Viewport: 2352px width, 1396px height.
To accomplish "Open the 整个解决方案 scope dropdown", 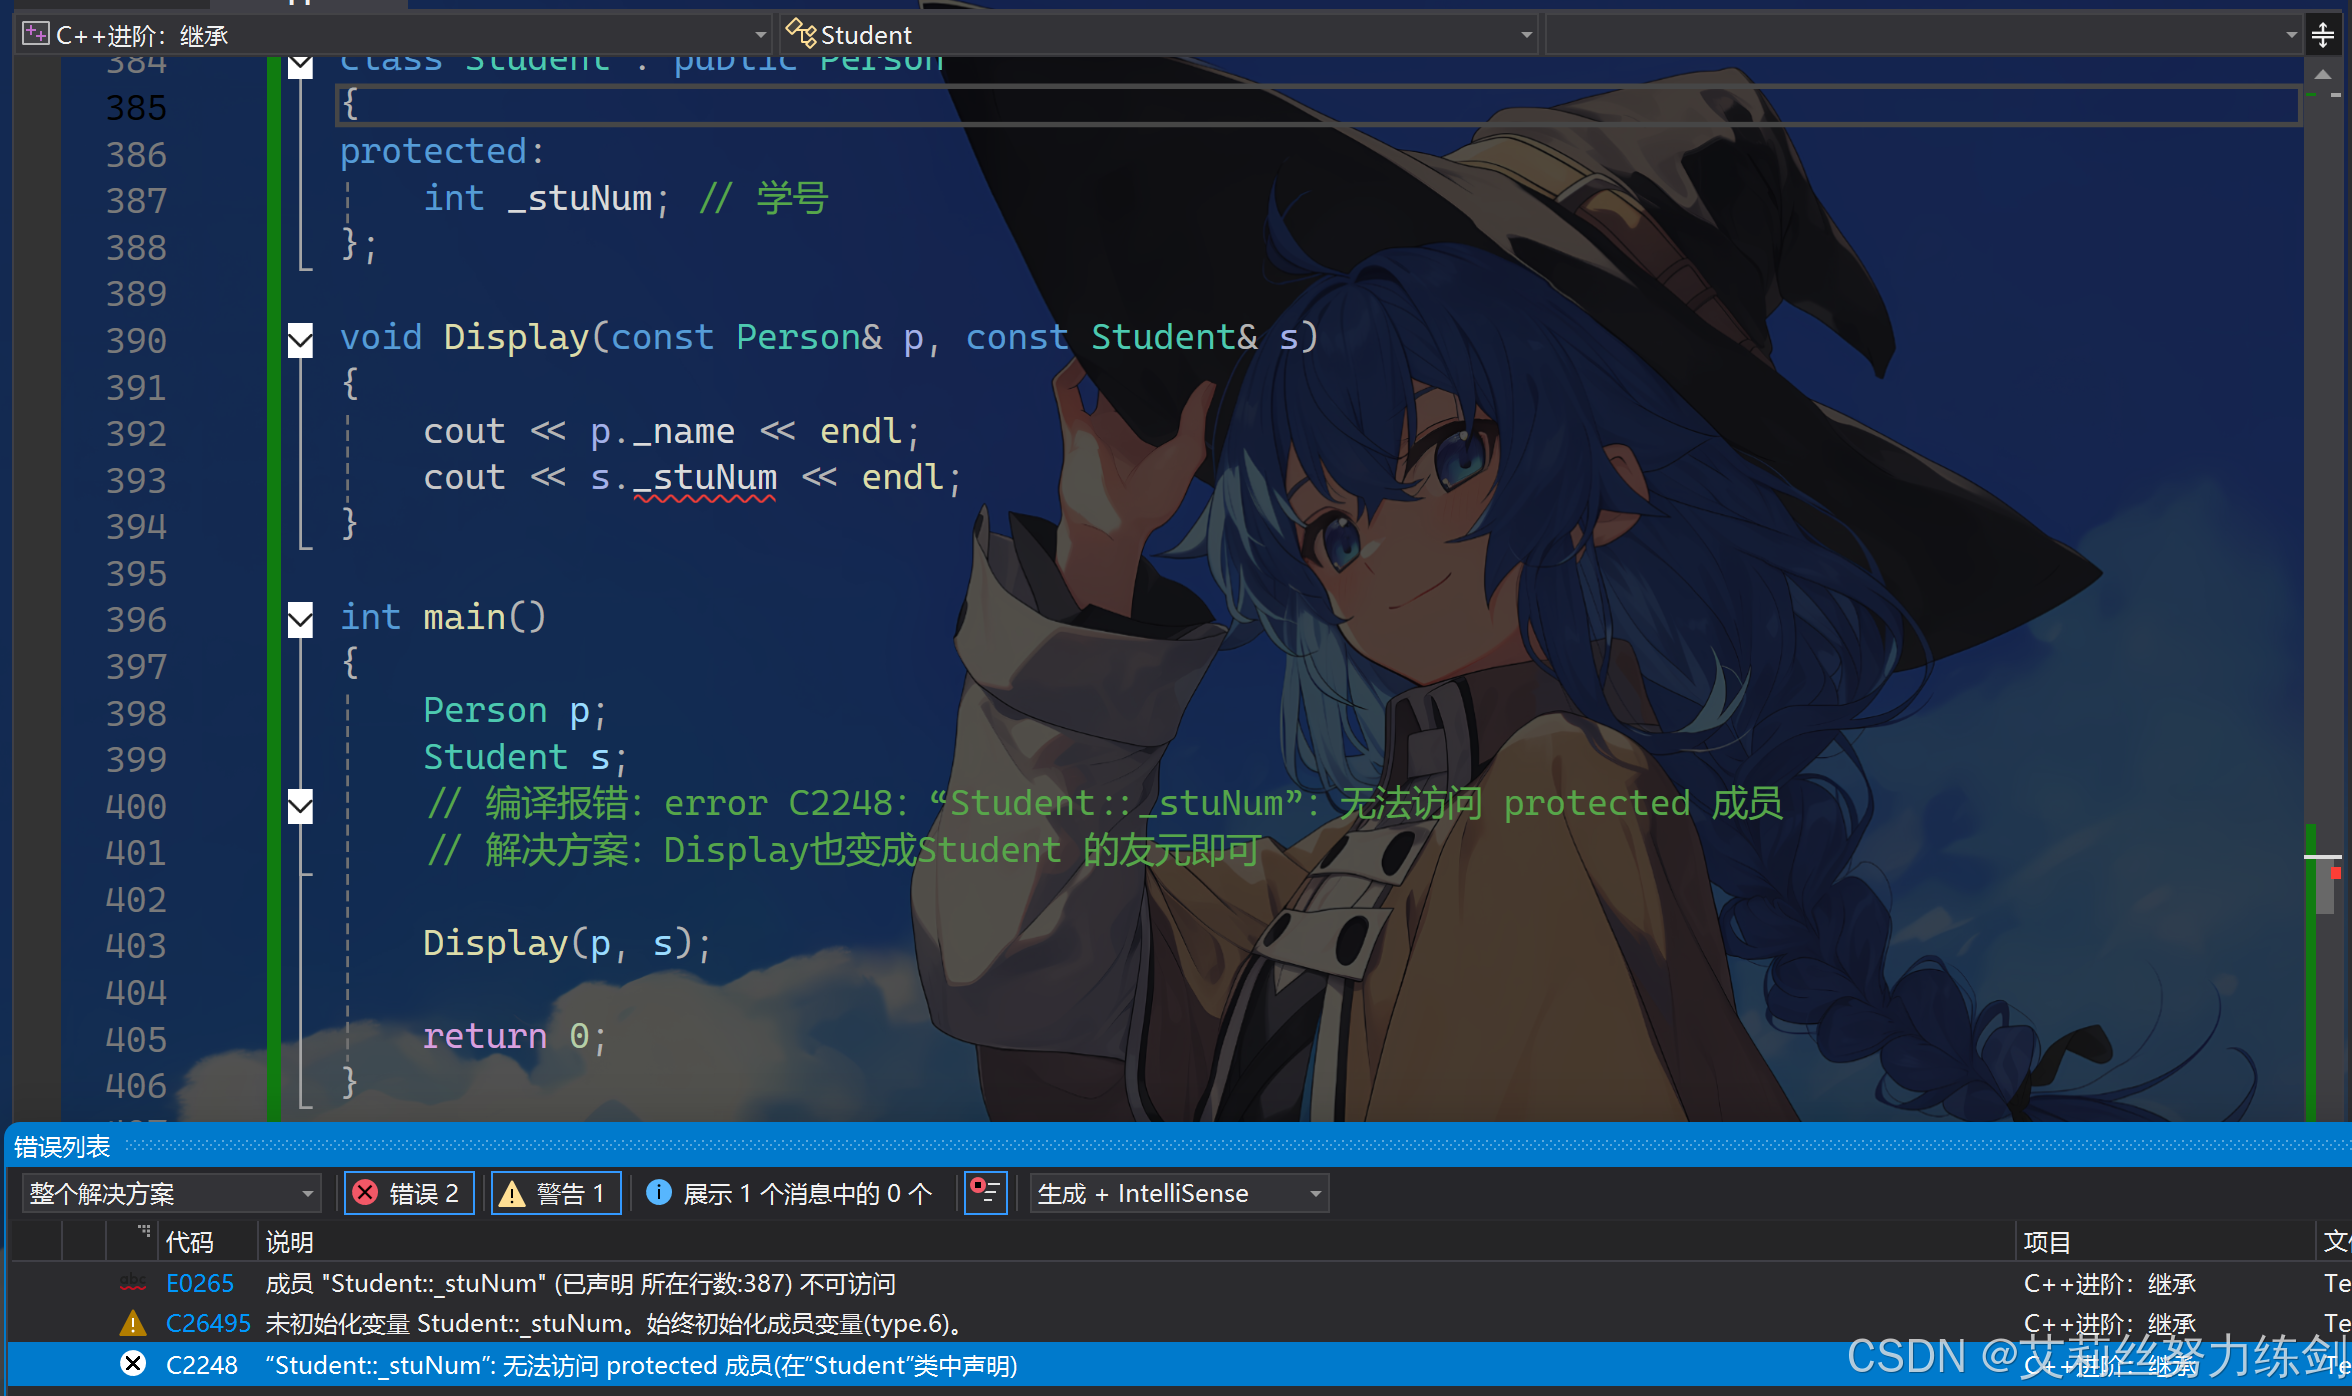I will (x=170, y=1193).
